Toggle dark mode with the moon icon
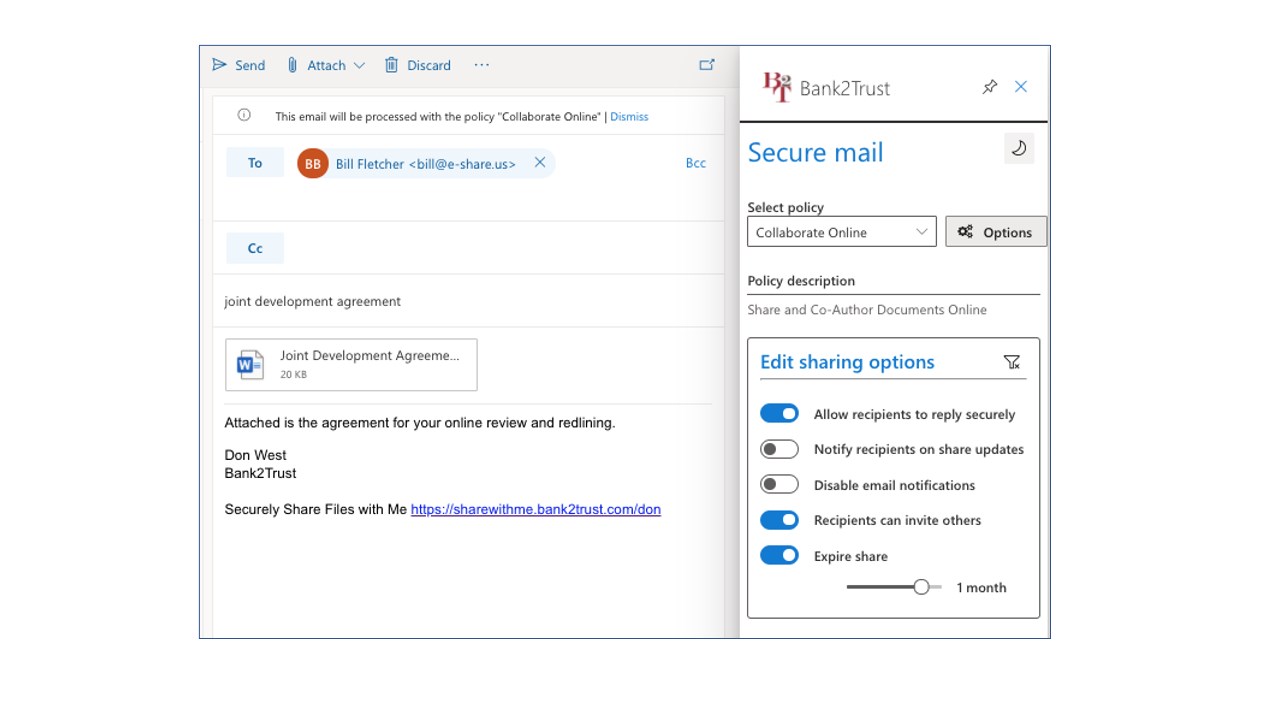 1019,148
